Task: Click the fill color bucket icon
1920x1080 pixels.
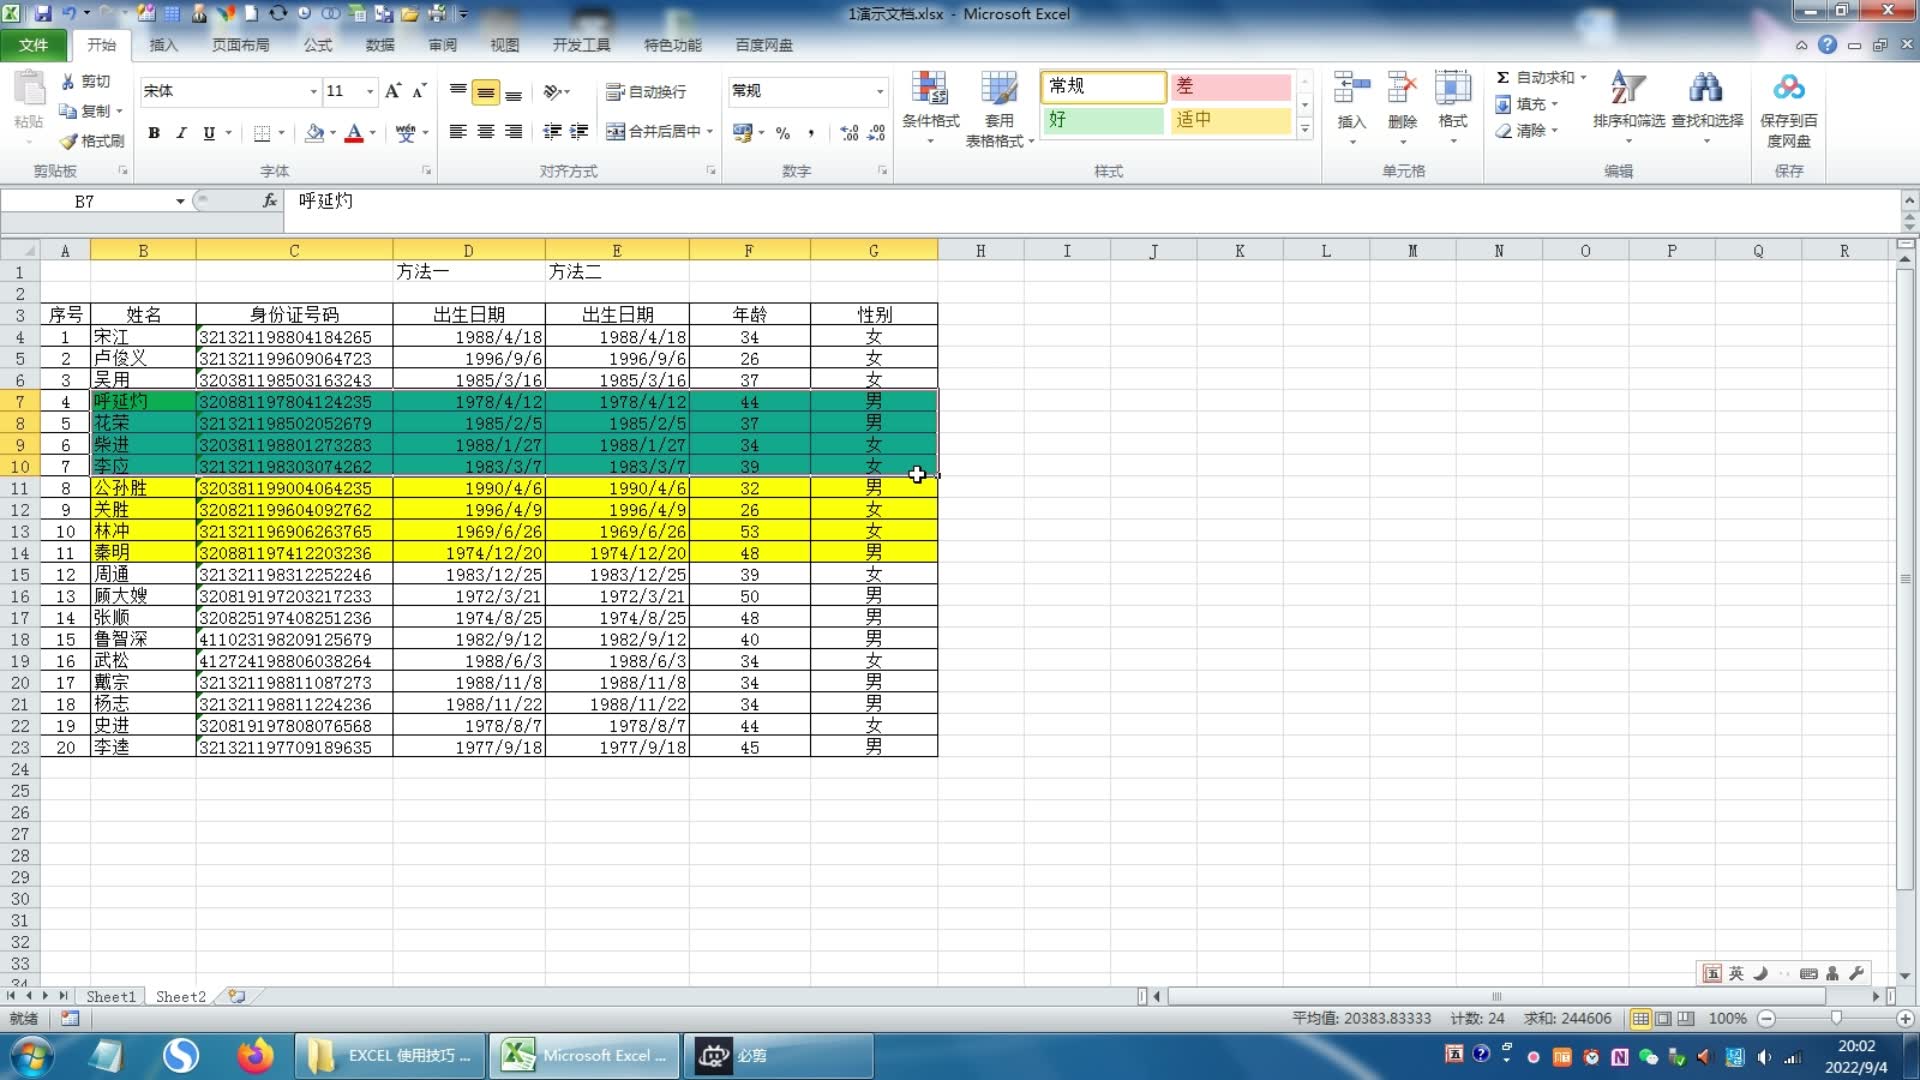Action: pos(314,132)
